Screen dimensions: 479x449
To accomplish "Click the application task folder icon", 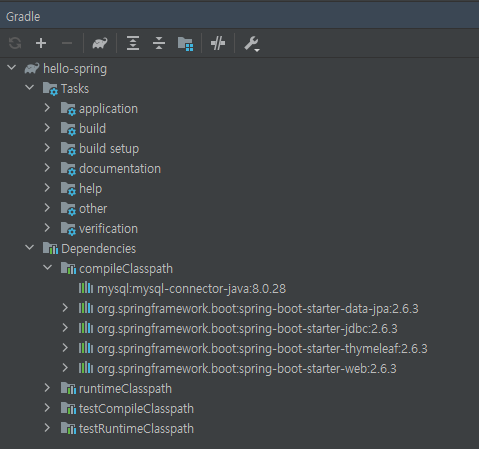I will (x=68, y=109).
